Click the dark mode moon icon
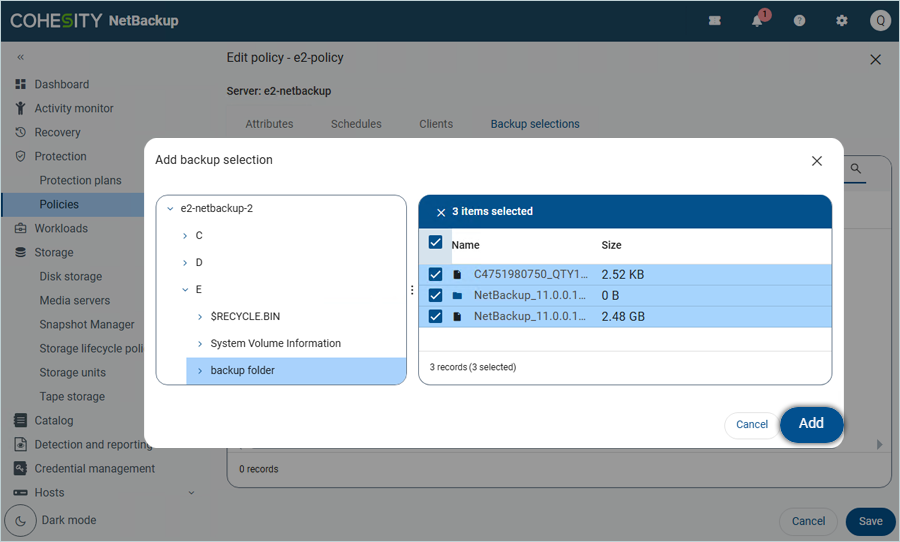Image resolution: width=900 pixels, height=542 pixels. click(x=20, y=521)
